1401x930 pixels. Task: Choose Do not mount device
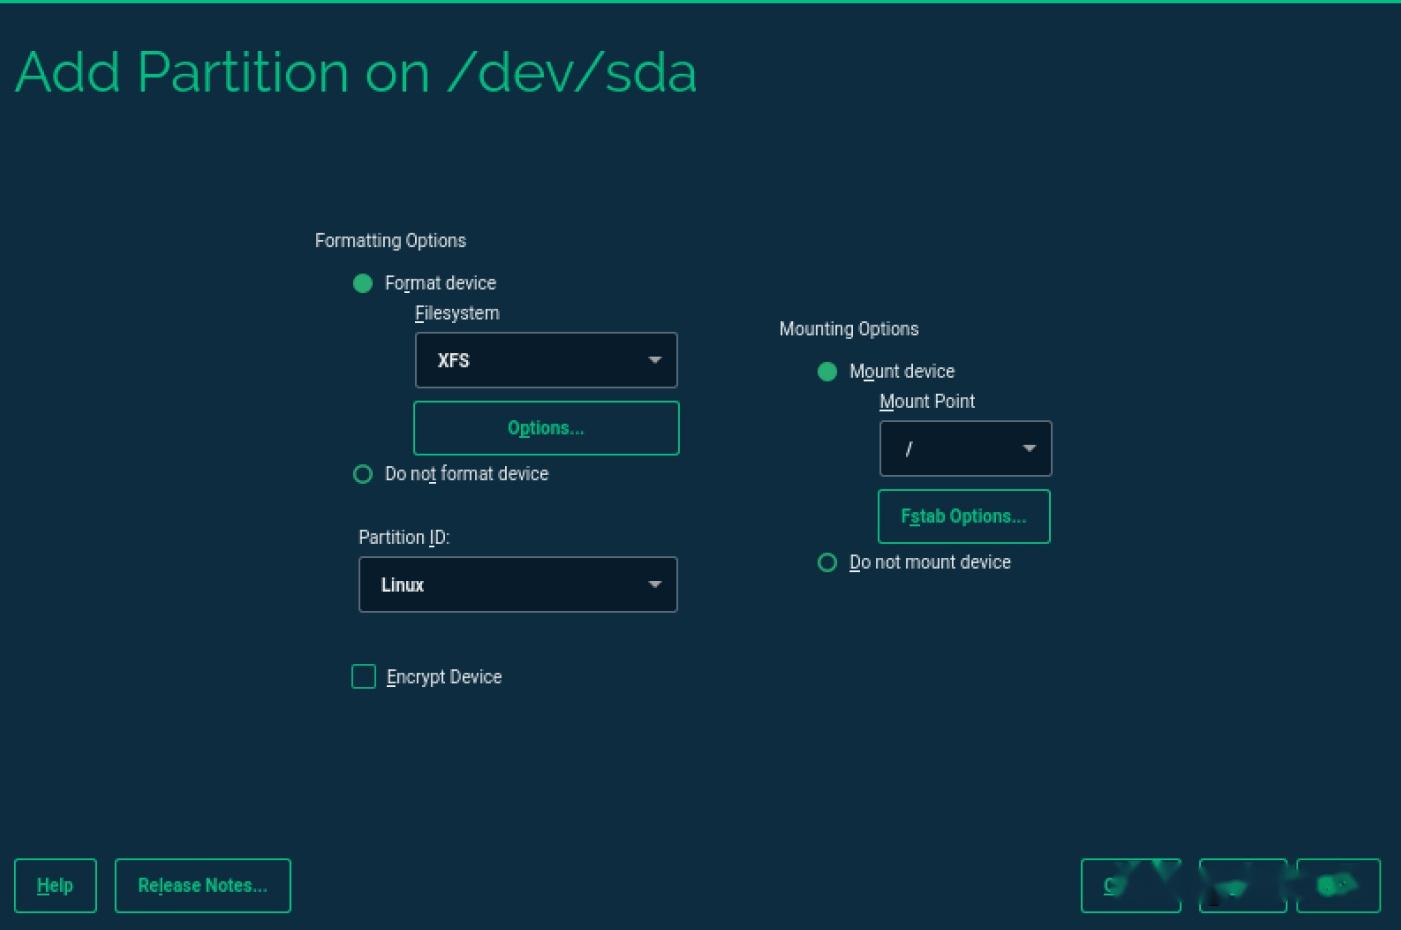(827, 562)
